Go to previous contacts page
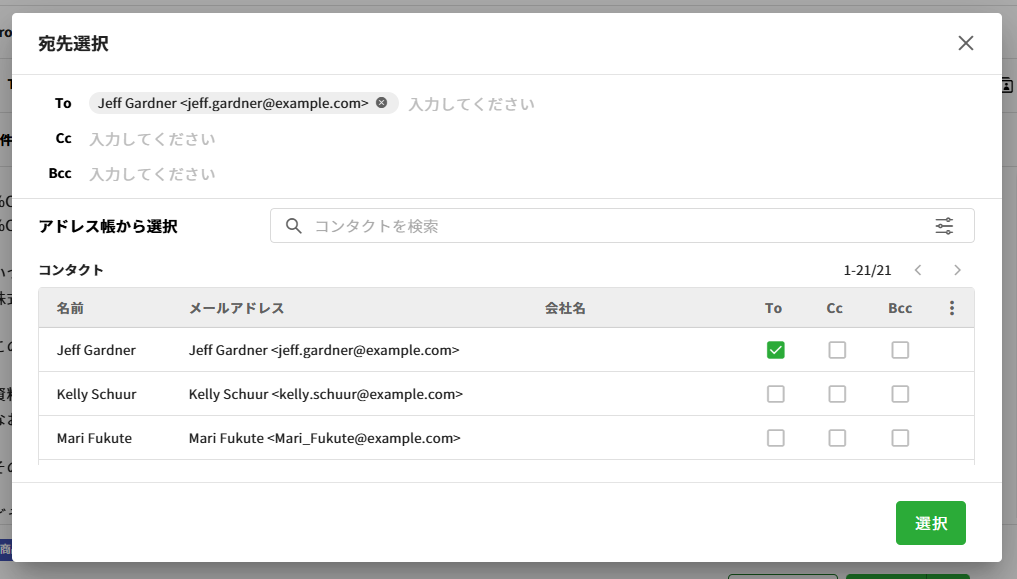1017x579 pixels. click(x=917, y=270)
